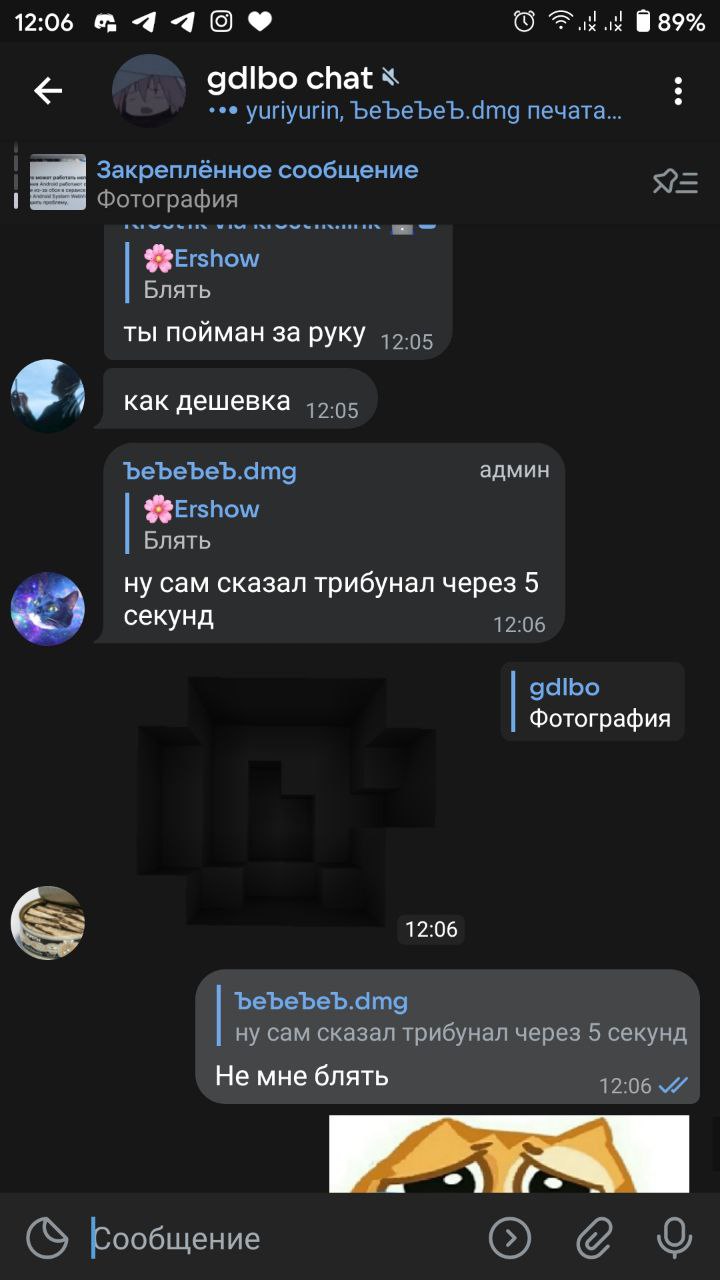The width and height of the screenshot is (720, 1280).
Task: Attach a file with the paperclip icon
Action: (594, 1239)
